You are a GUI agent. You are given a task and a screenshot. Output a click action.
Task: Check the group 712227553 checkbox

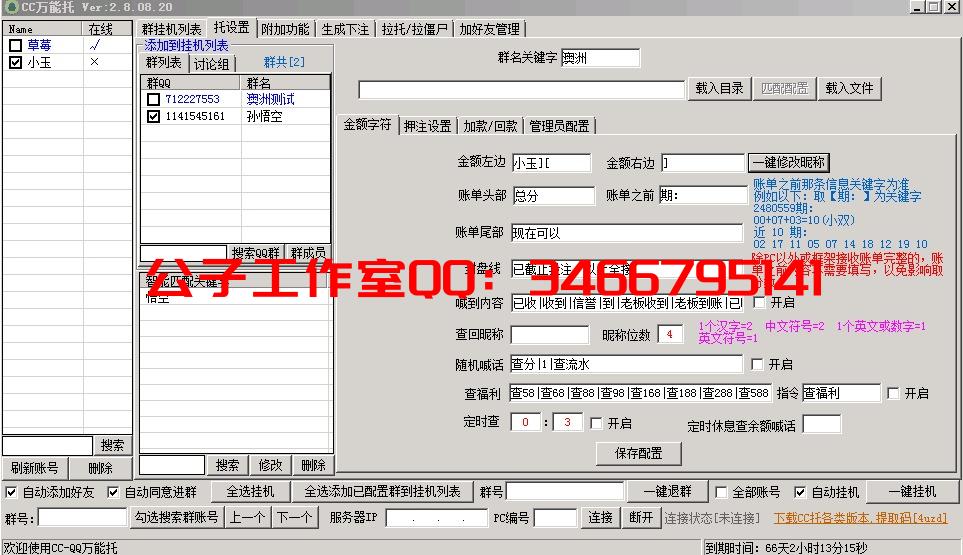[x=154, y=99]
